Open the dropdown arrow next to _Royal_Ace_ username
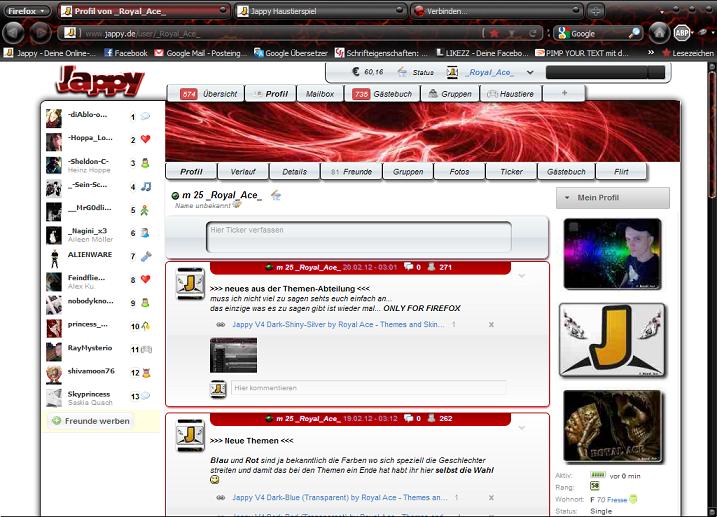 pyautogui.click(x=530, y=72)
